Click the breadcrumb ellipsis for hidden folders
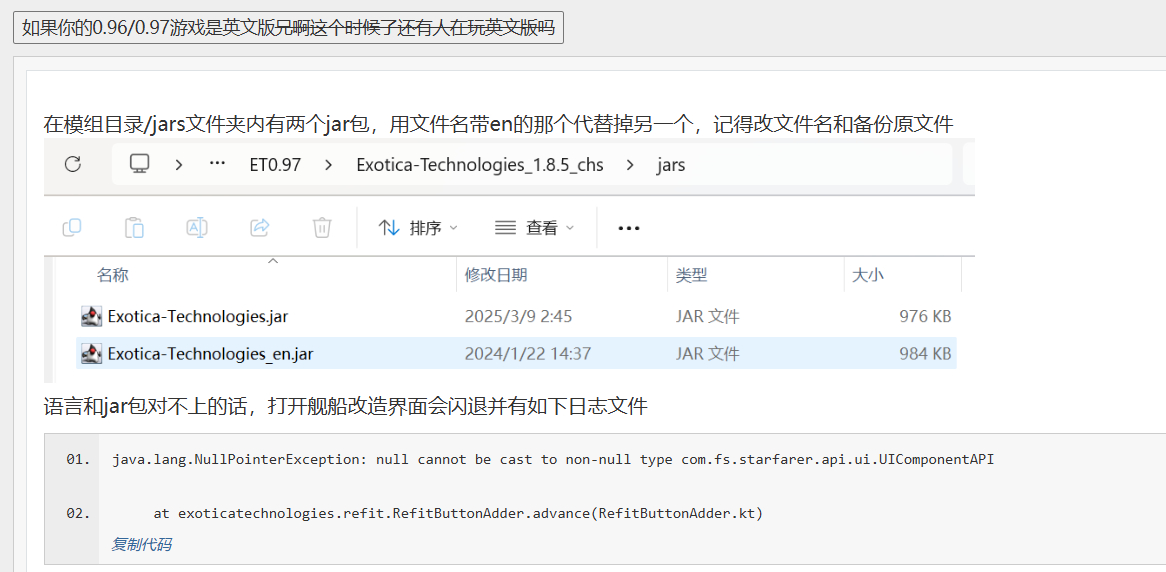 pos(217,164)
